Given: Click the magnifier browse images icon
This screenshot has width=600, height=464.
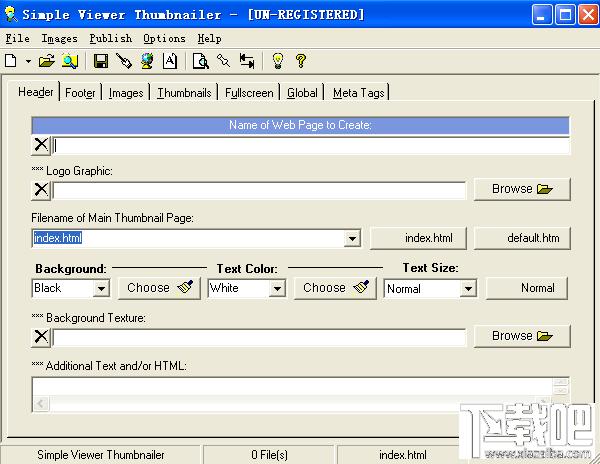Looking at the screenshot, I should click(x=70, y=61).
